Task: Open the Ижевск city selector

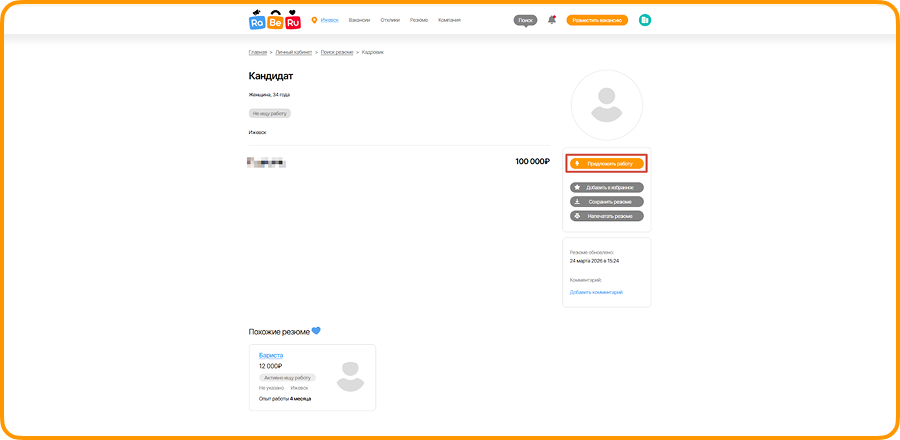Action: point(329,20)
